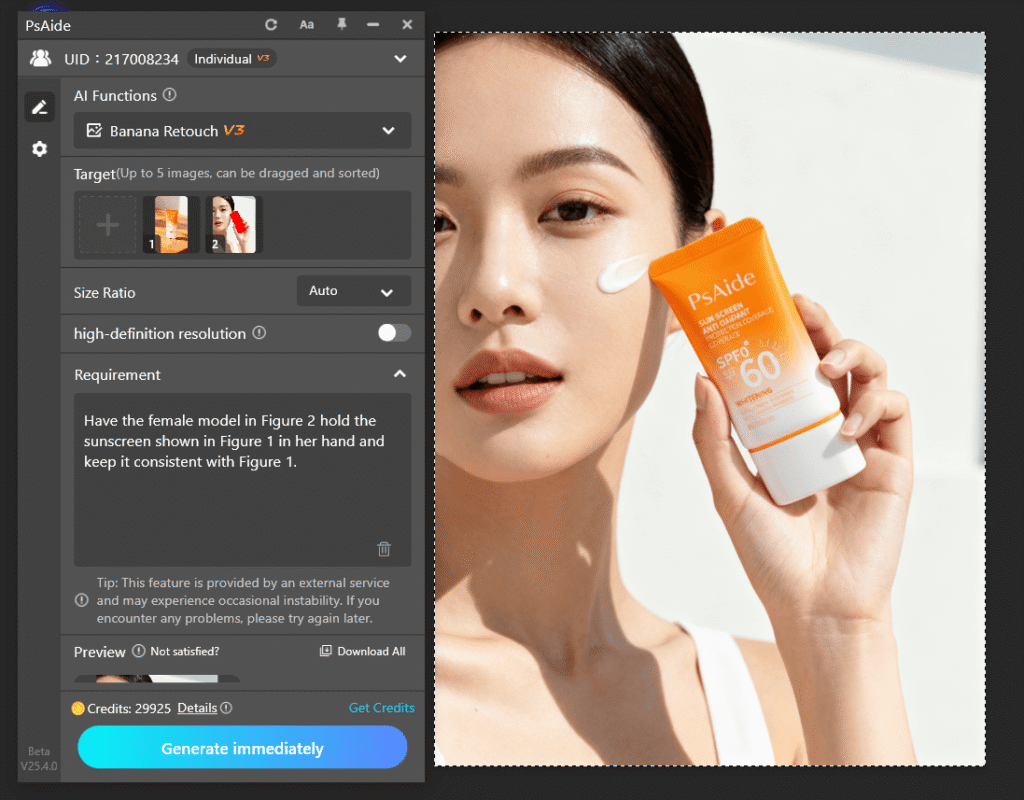Open settings gear icon in sidebar
This screenshot has width=1024, height=800.
39,149
